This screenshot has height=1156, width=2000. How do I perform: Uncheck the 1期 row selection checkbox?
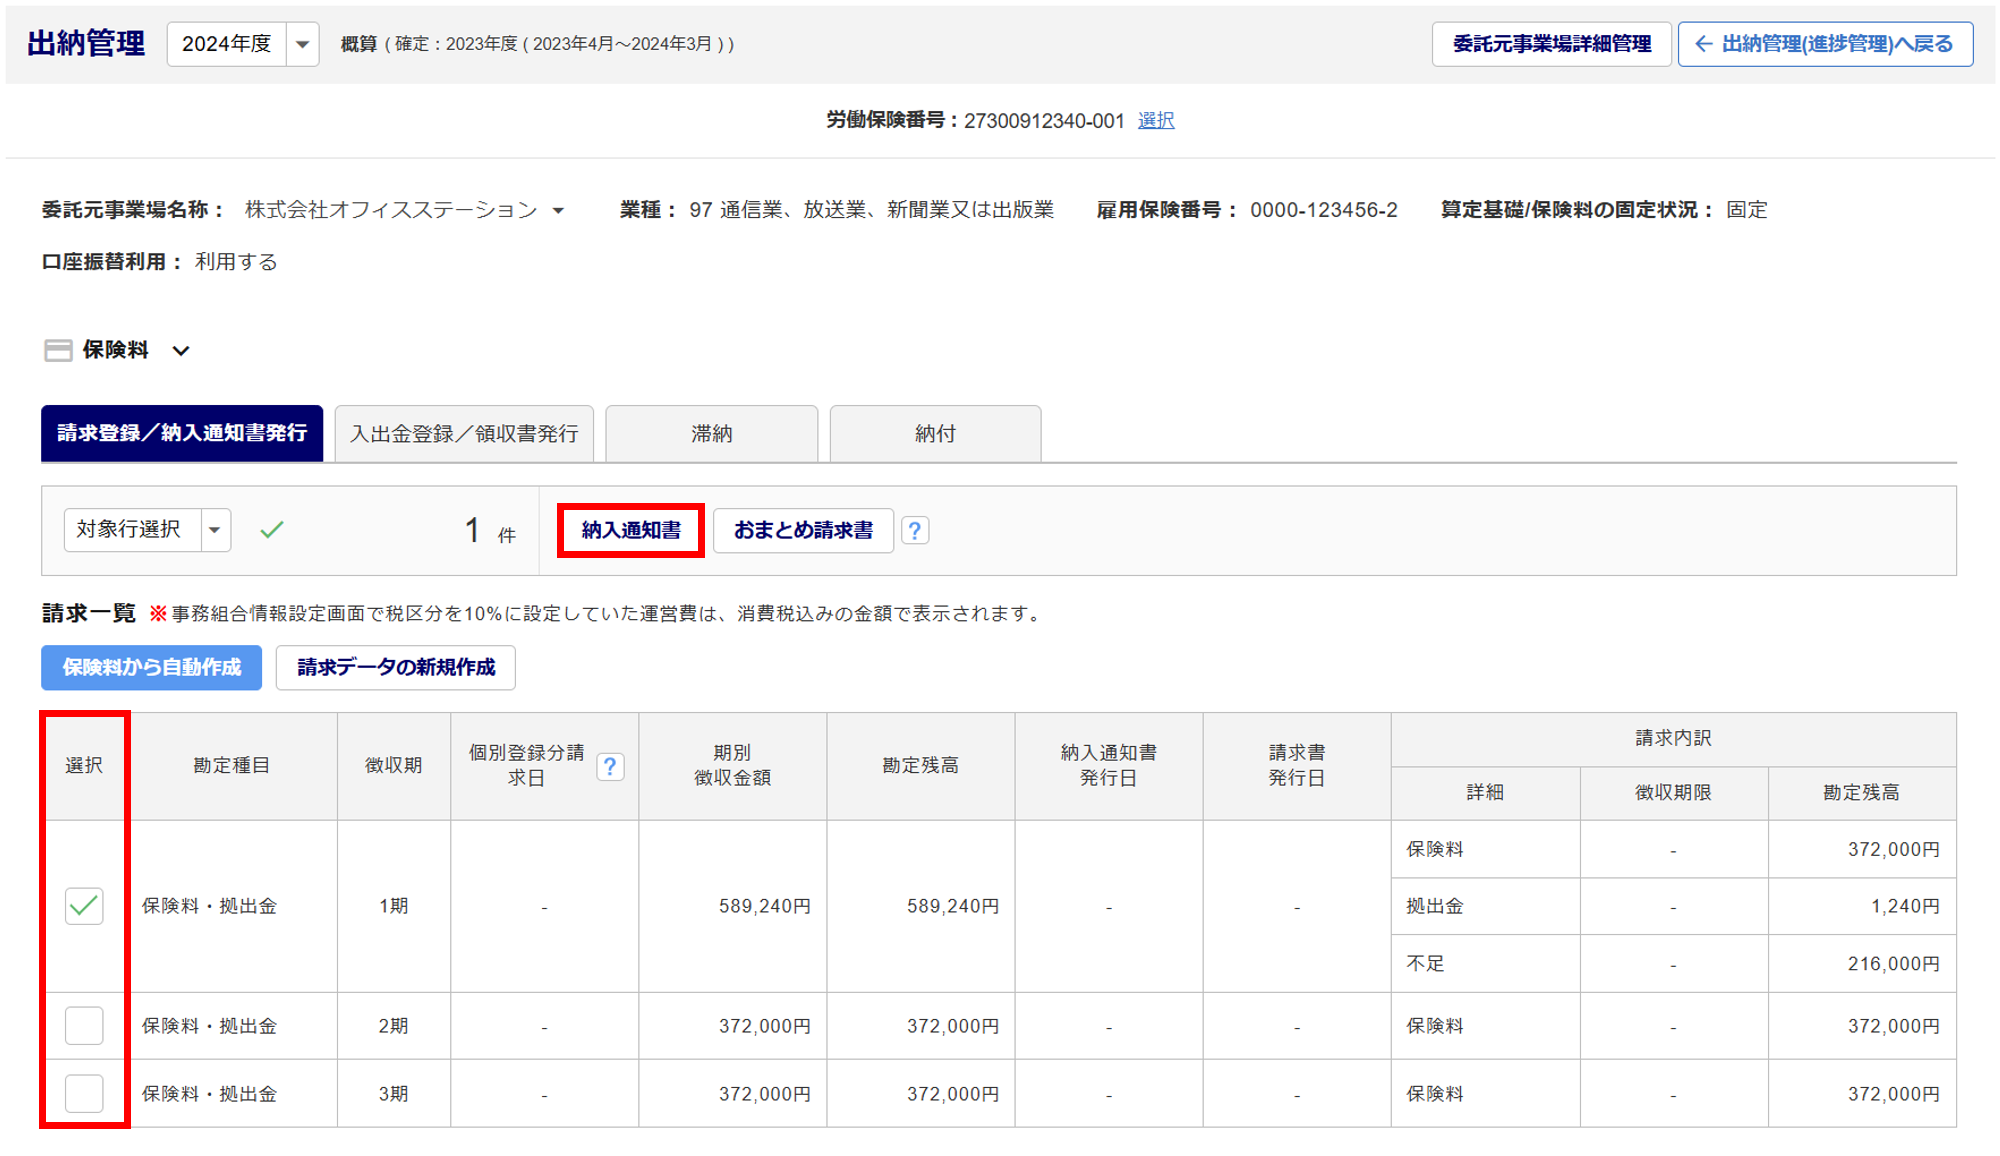(x=84, y=906)
